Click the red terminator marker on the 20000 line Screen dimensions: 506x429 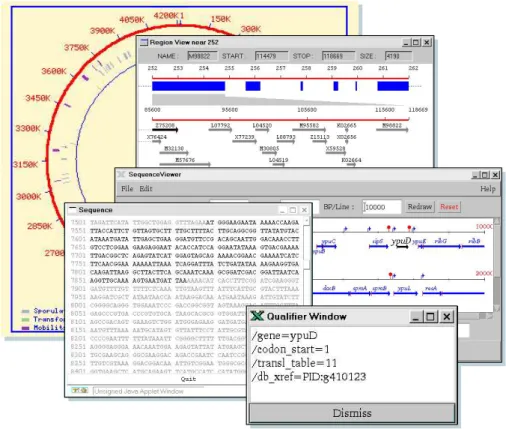coord(391,275)
